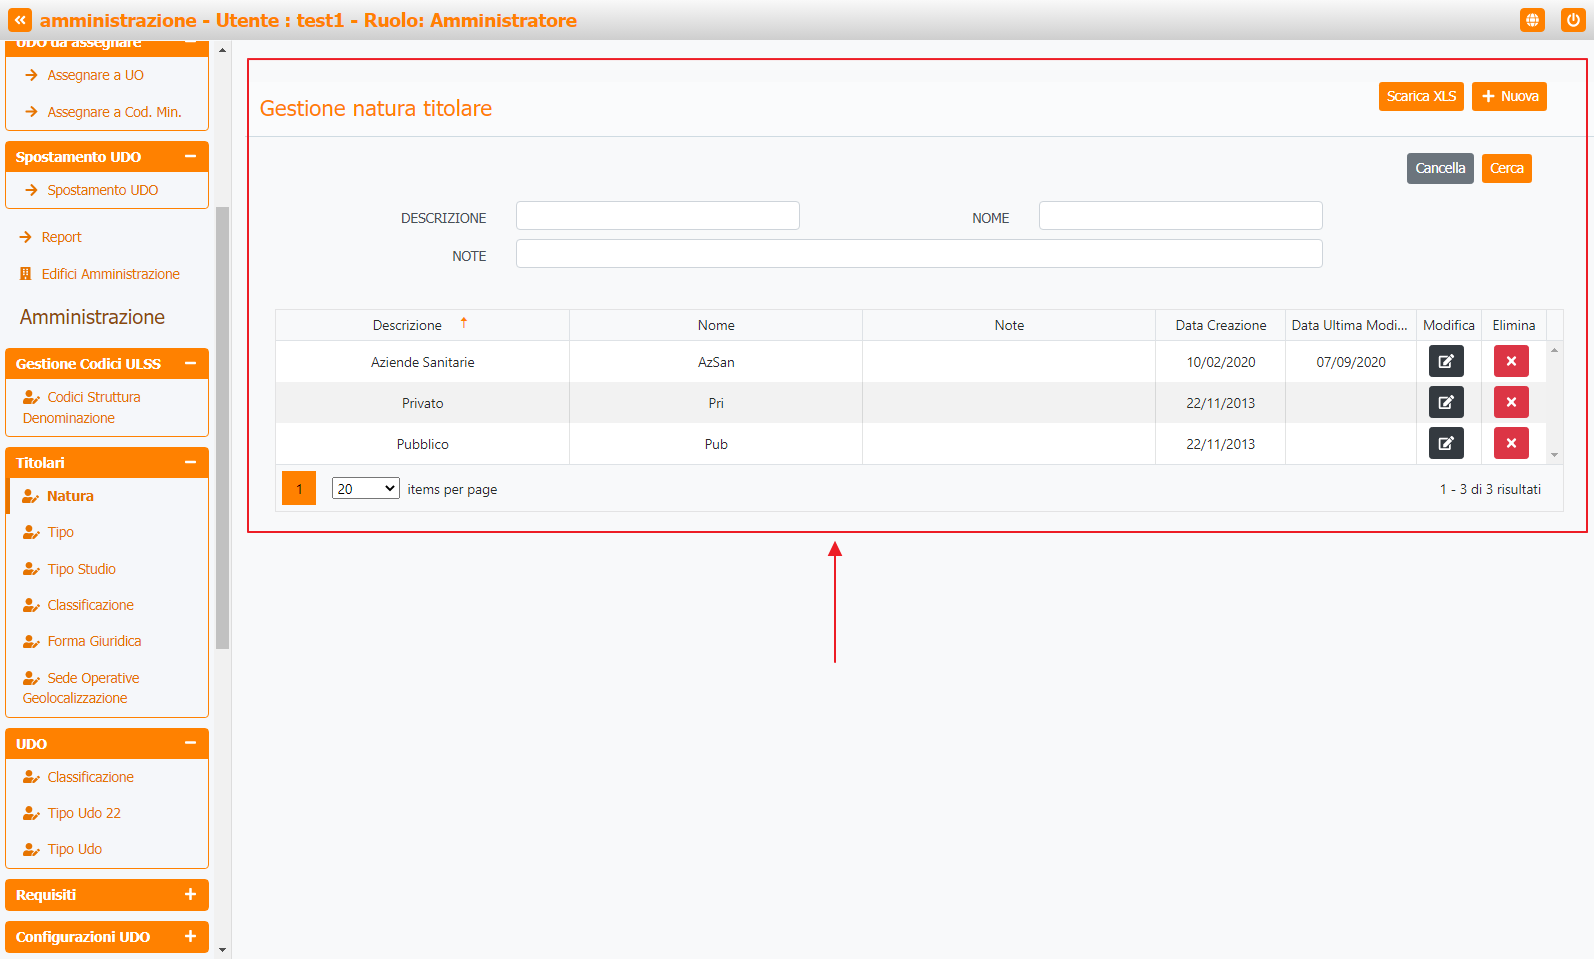
Task: Click the DESCRIZIONE input field
Action: [x=657, y=216]
